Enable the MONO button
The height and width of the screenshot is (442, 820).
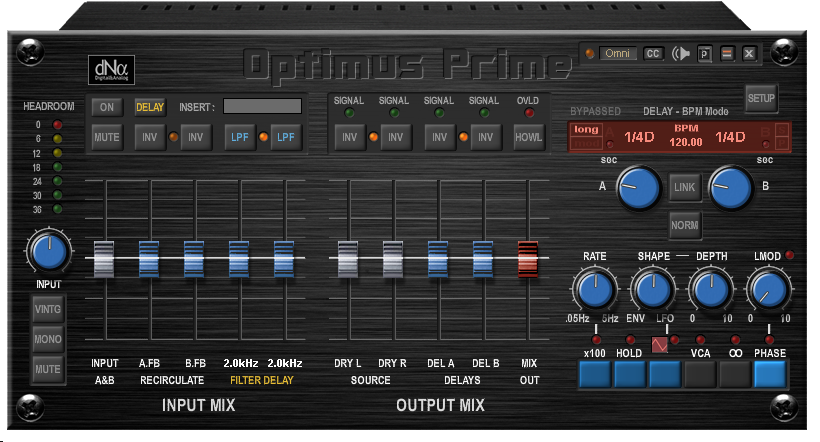point(48,339)
